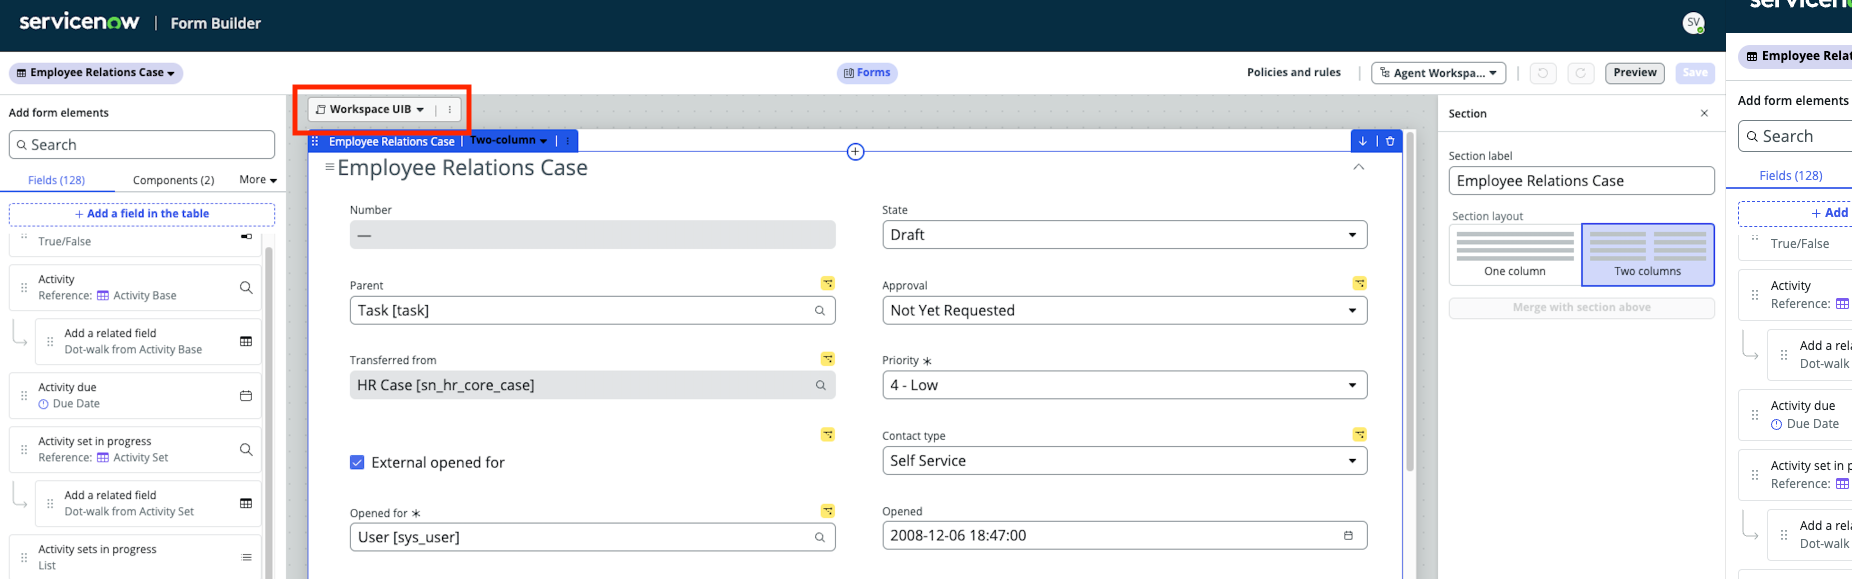
Task: Click the yellow policy icon above Approval
Action: tap(1360, 284)
